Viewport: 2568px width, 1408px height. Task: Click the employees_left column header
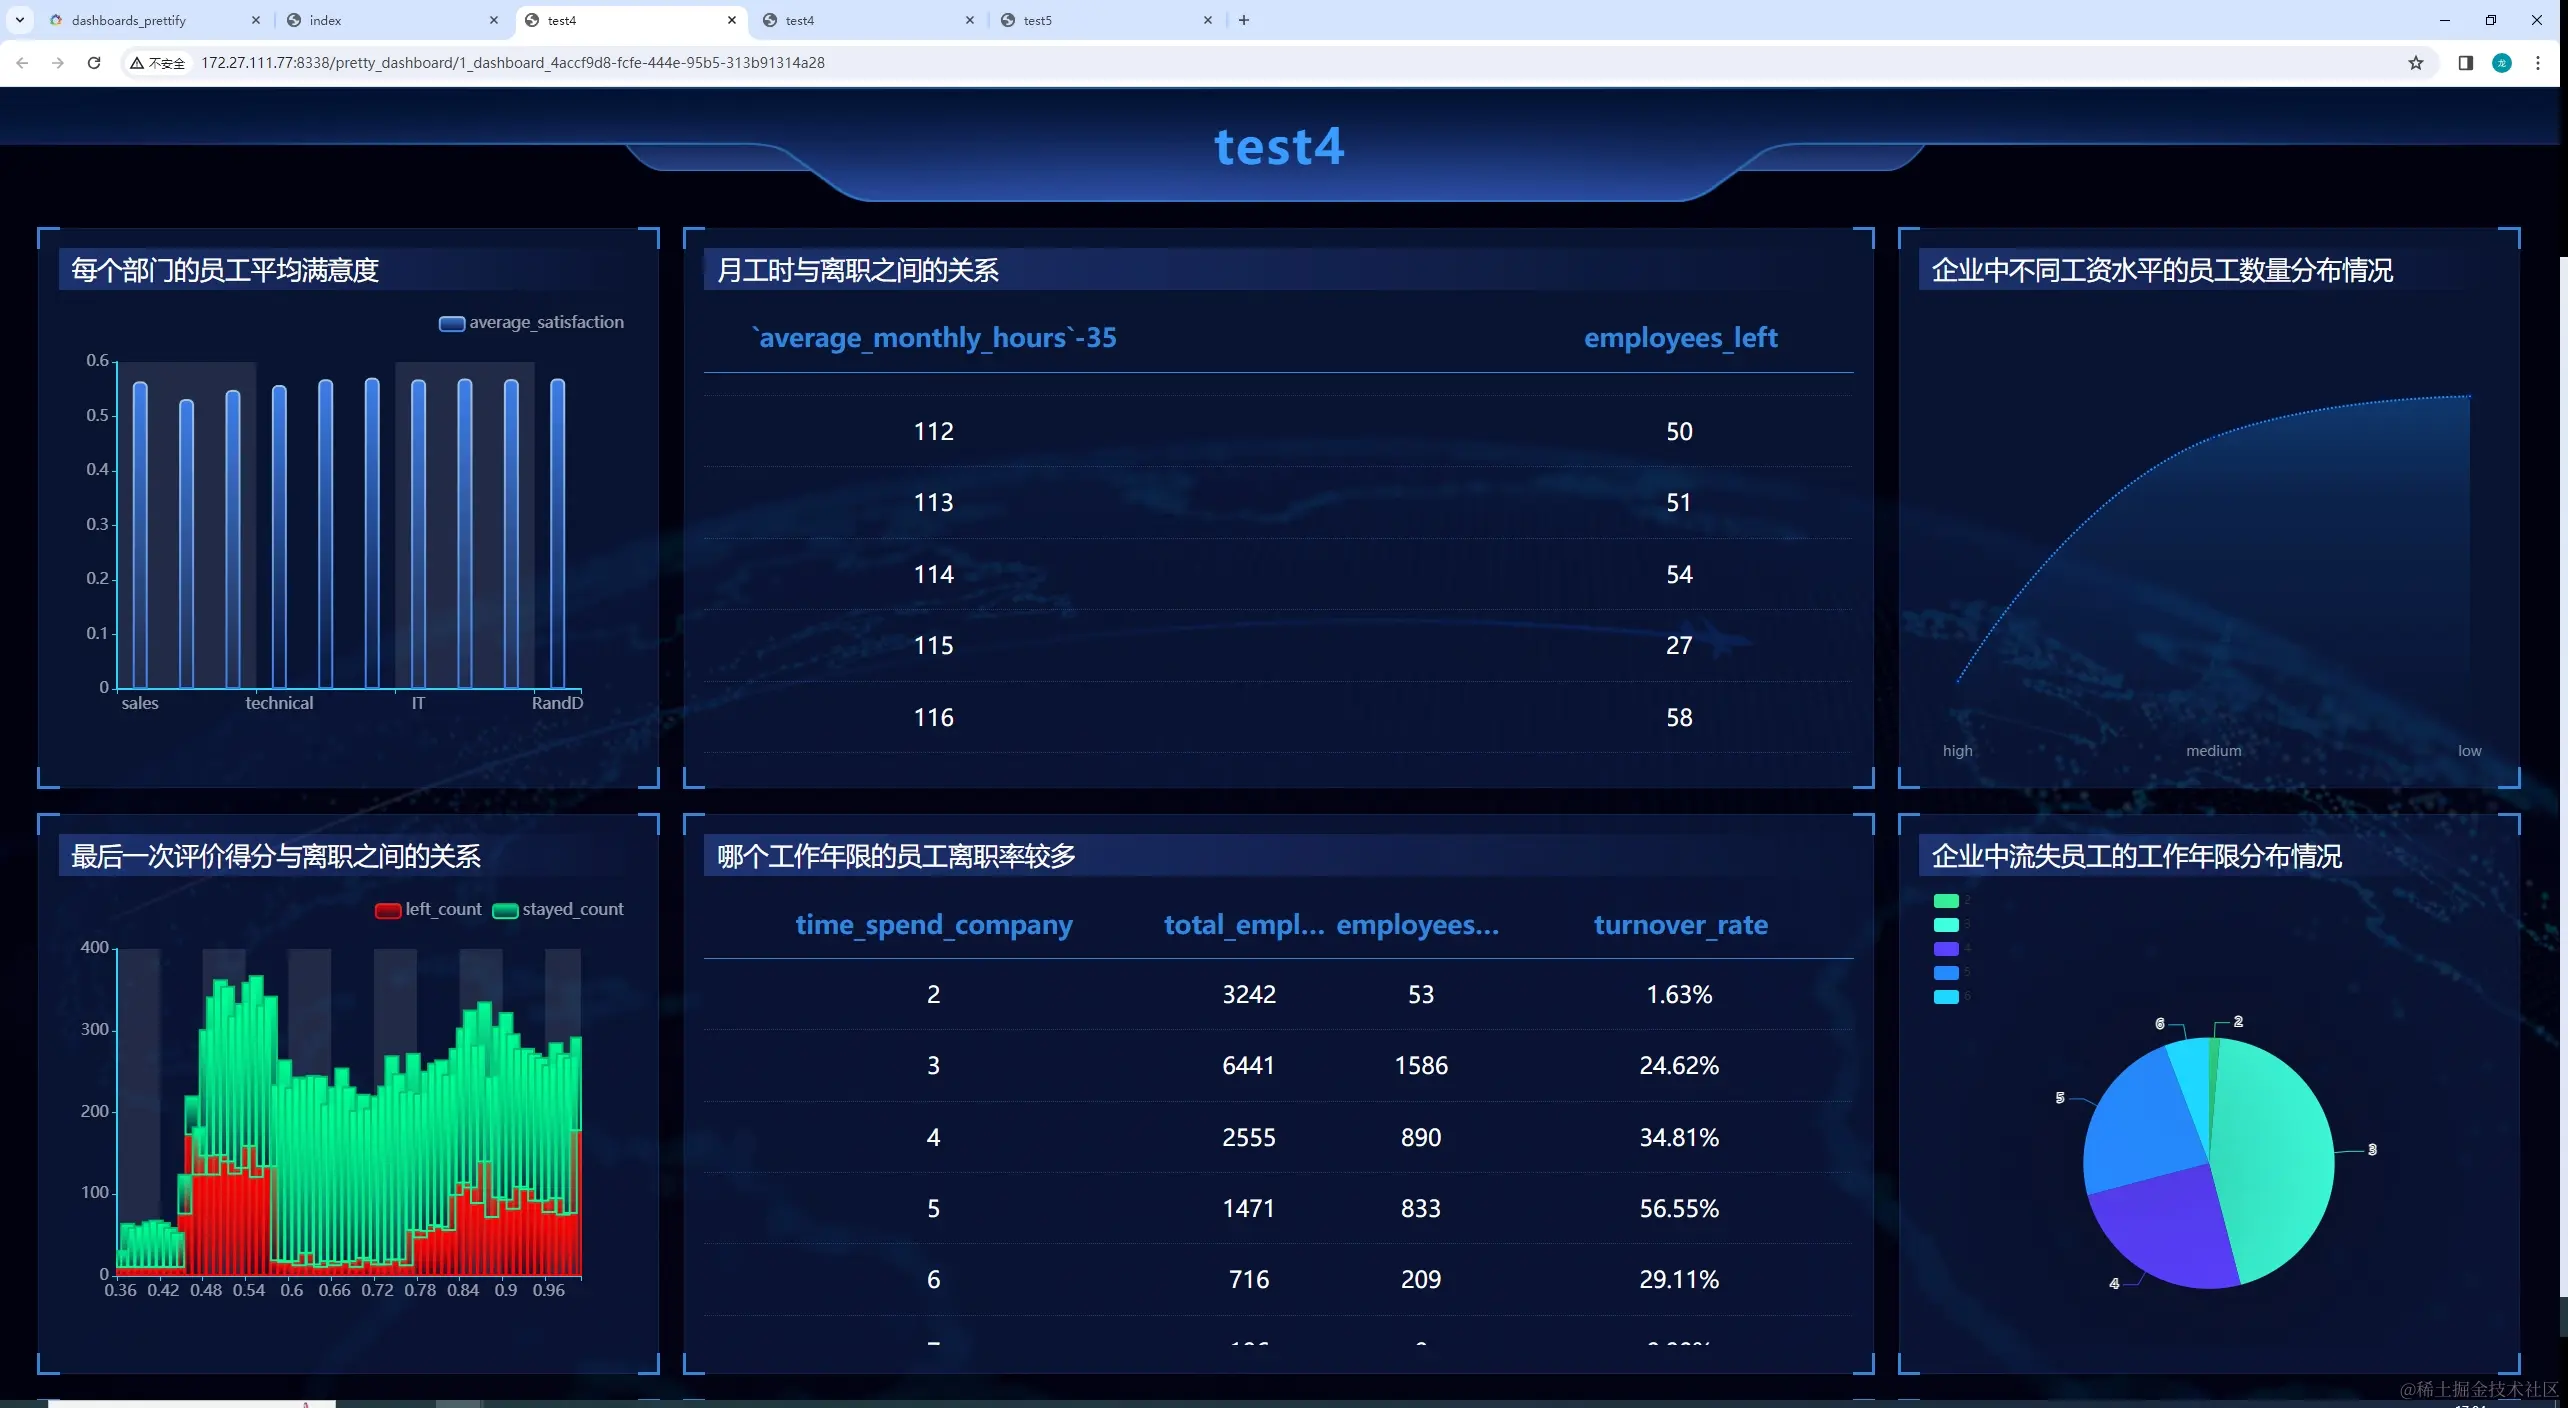tap(1680, 338)
